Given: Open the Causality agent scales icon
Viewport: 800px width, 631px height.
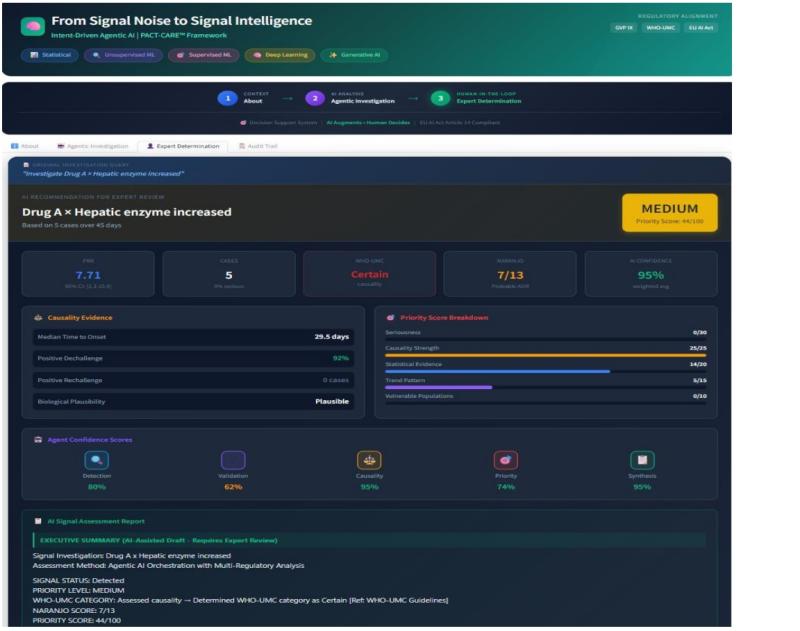Looking at the screenshot, I should tap(369, 460).
